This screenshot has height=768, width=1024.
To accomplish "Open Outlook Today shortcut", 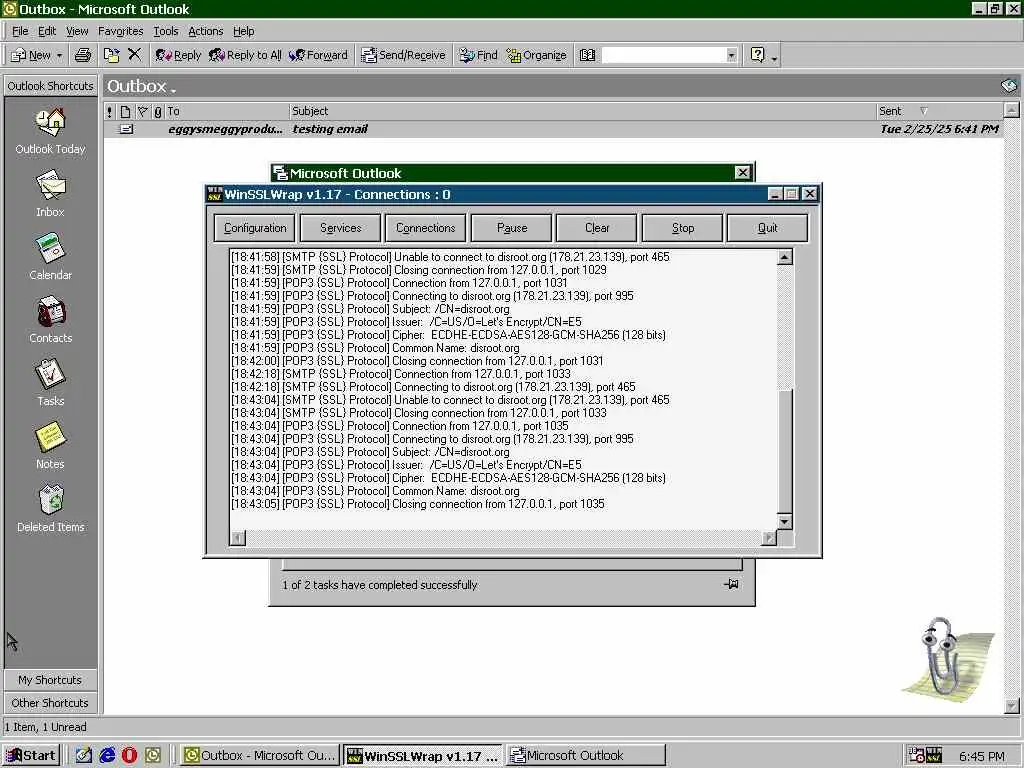I will coord(50,132).
